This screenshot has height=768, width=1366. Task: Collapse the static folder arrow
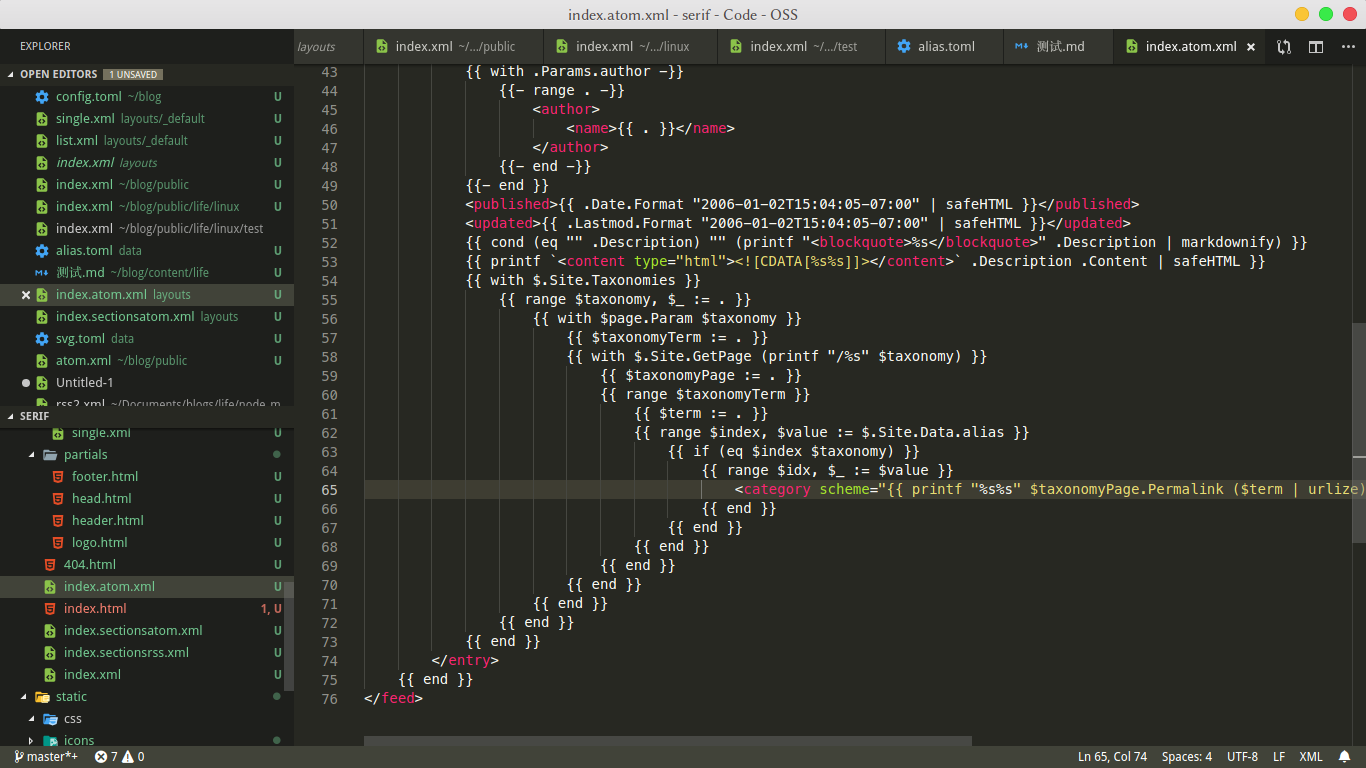coord(23,697)
